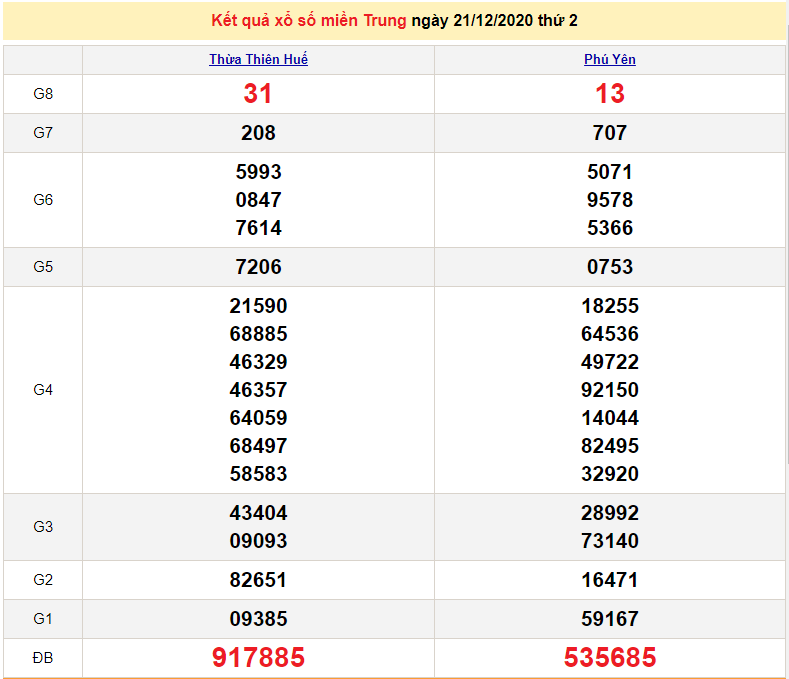This screenshot has height=679, width=789.
Task: Select the G7 row label
Action: 43,133
